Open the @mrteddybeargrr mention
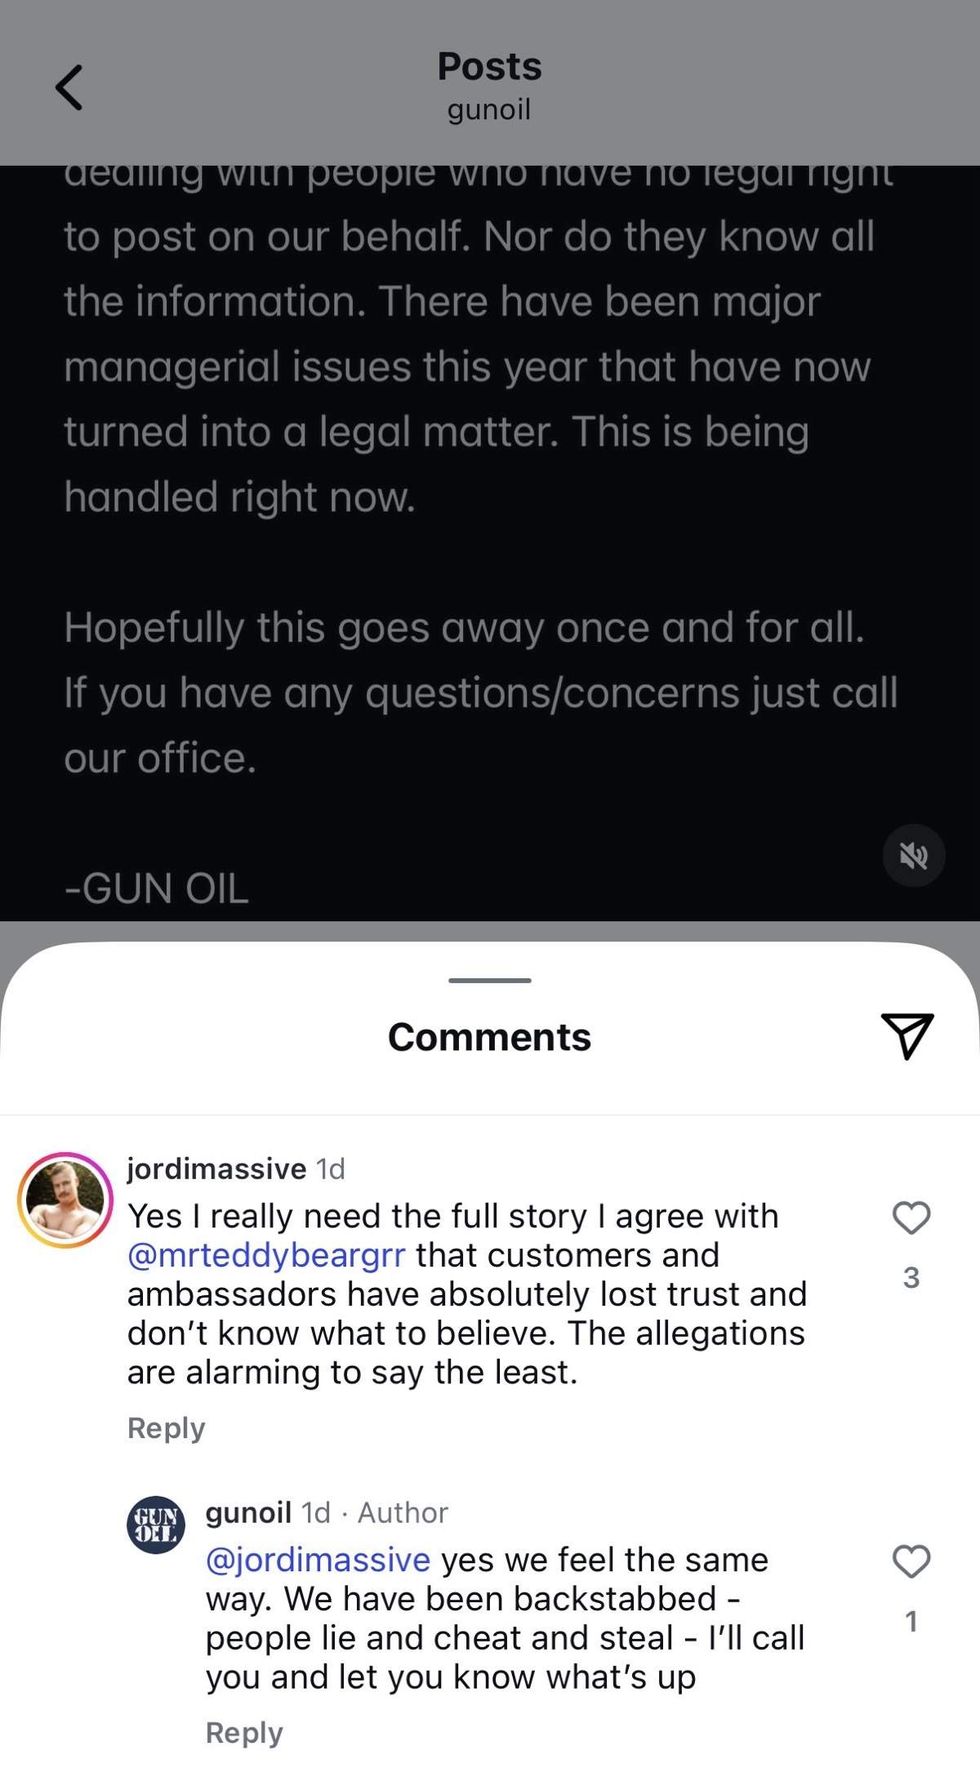The height and width of the screenshot is (1772, 980). click(266, 1255)
